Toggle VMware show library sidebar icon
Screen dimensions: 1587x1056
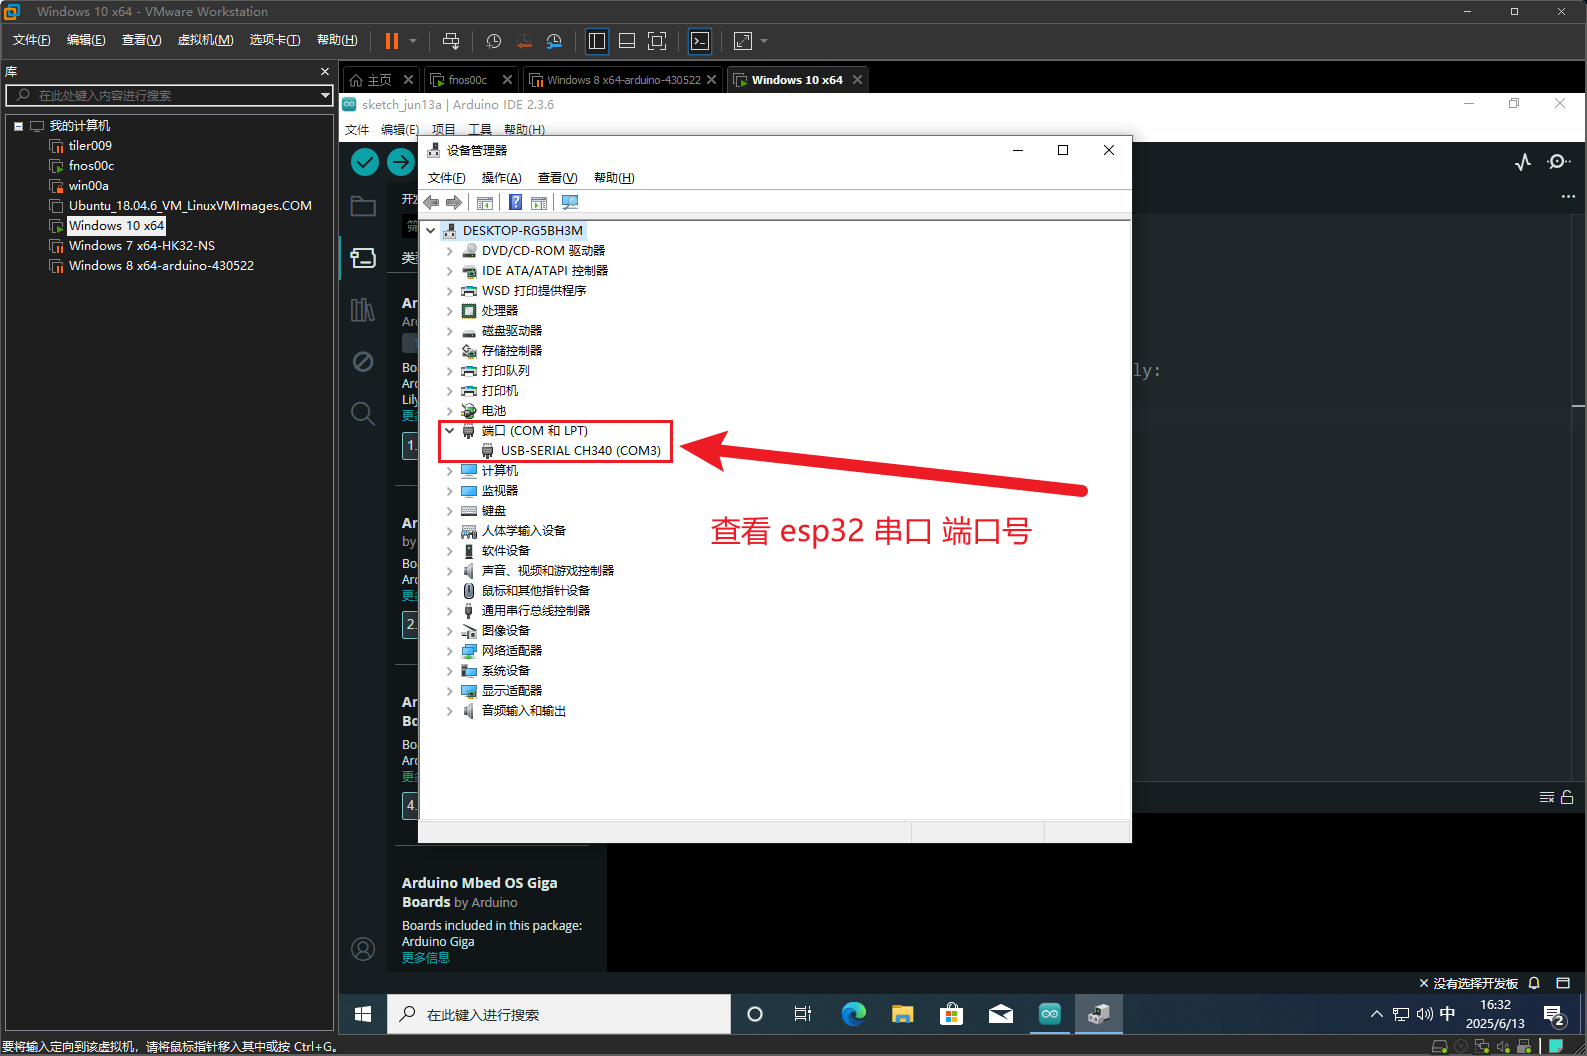click(597, 41)
